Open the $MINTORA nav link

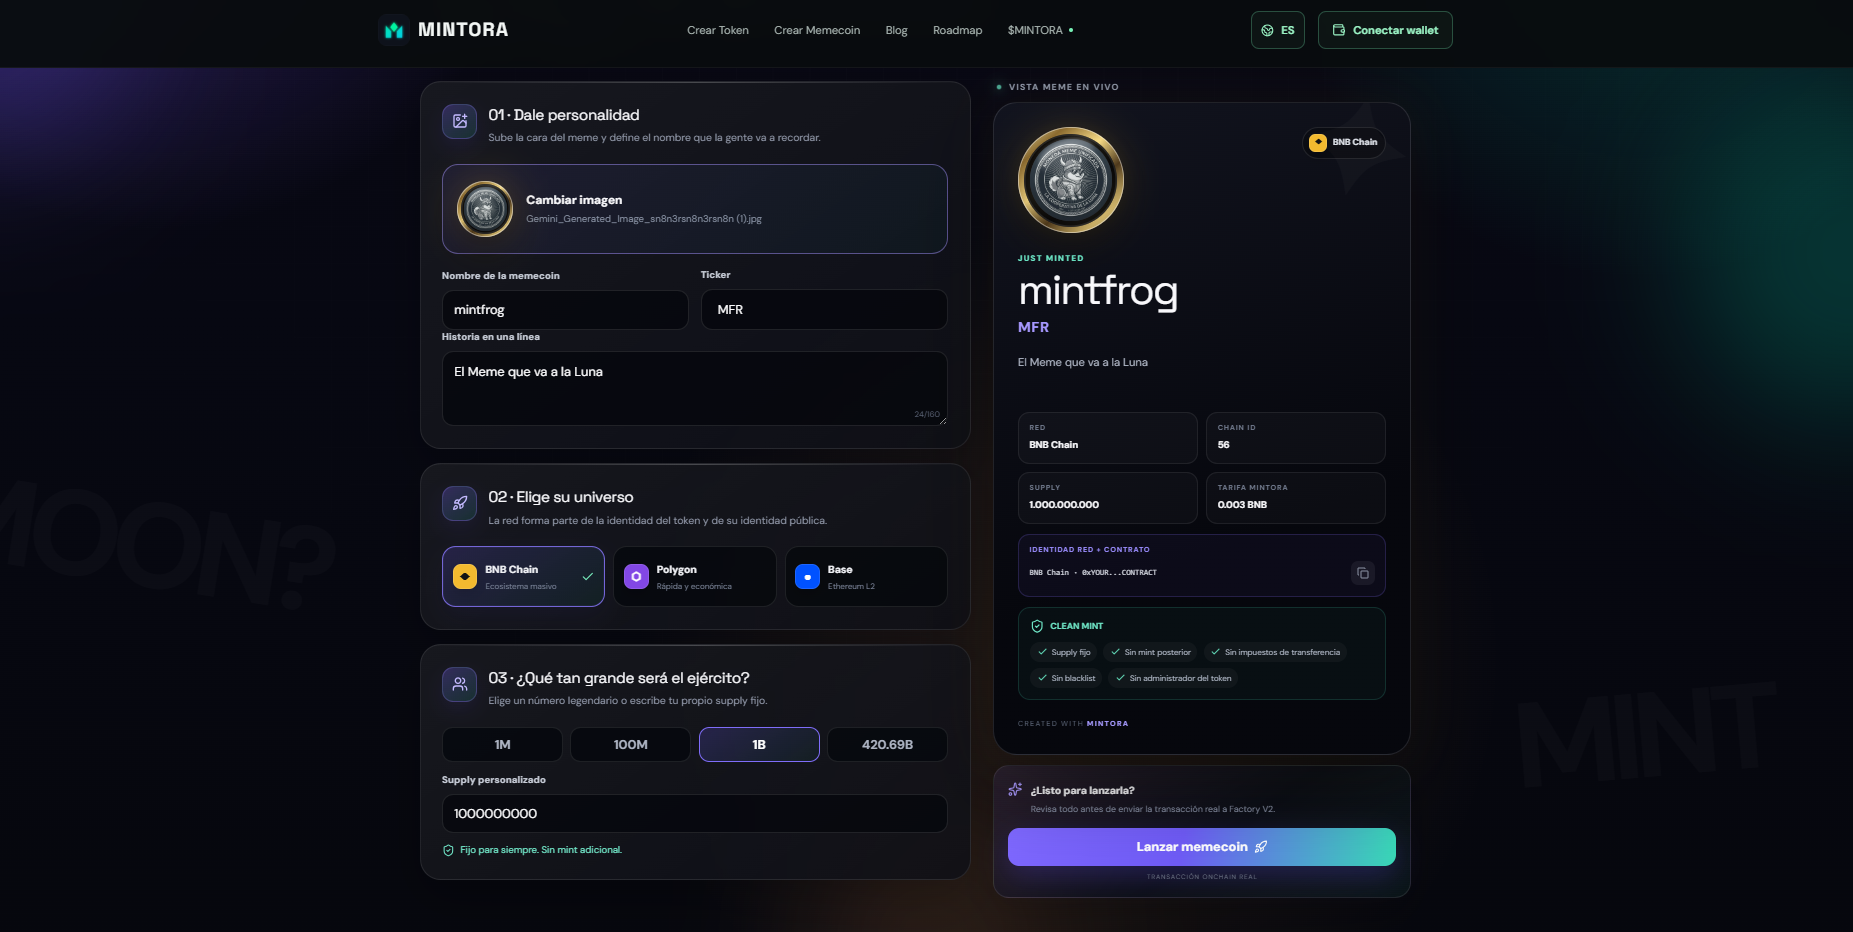click(x=1040, y=30)
